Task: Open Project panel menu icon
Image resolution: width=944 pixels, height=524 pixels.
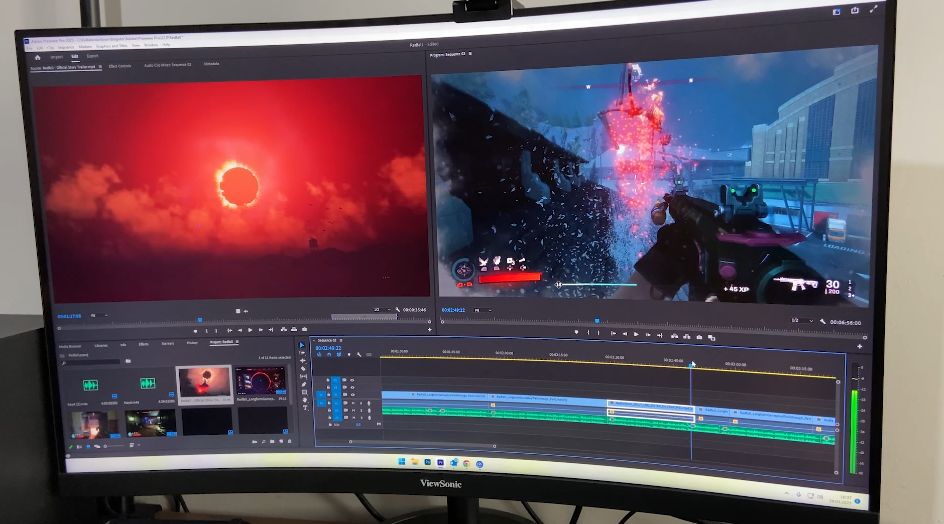Action: coord(237,342)
